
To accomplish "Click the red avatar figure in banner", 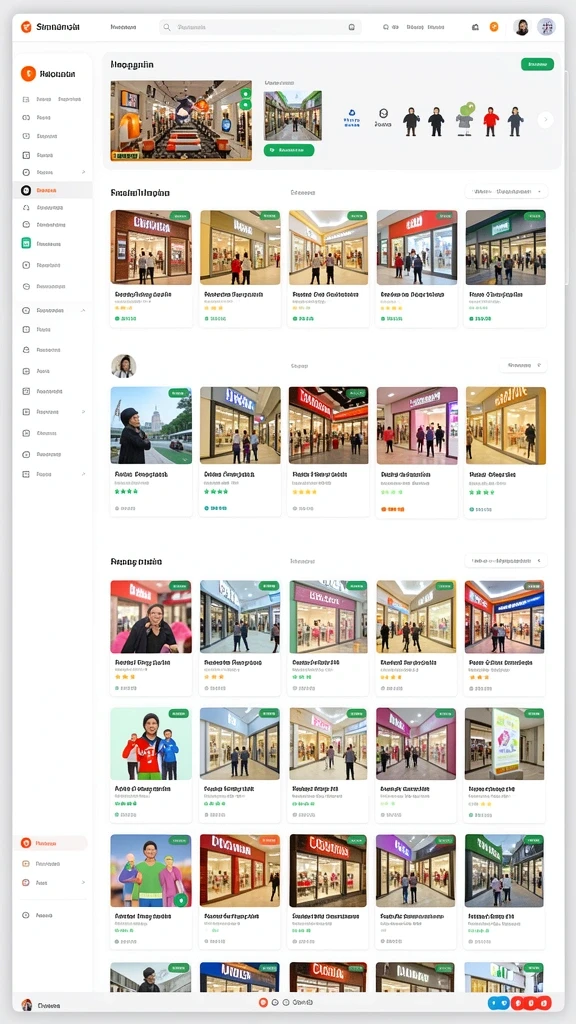I will [491, 121].
